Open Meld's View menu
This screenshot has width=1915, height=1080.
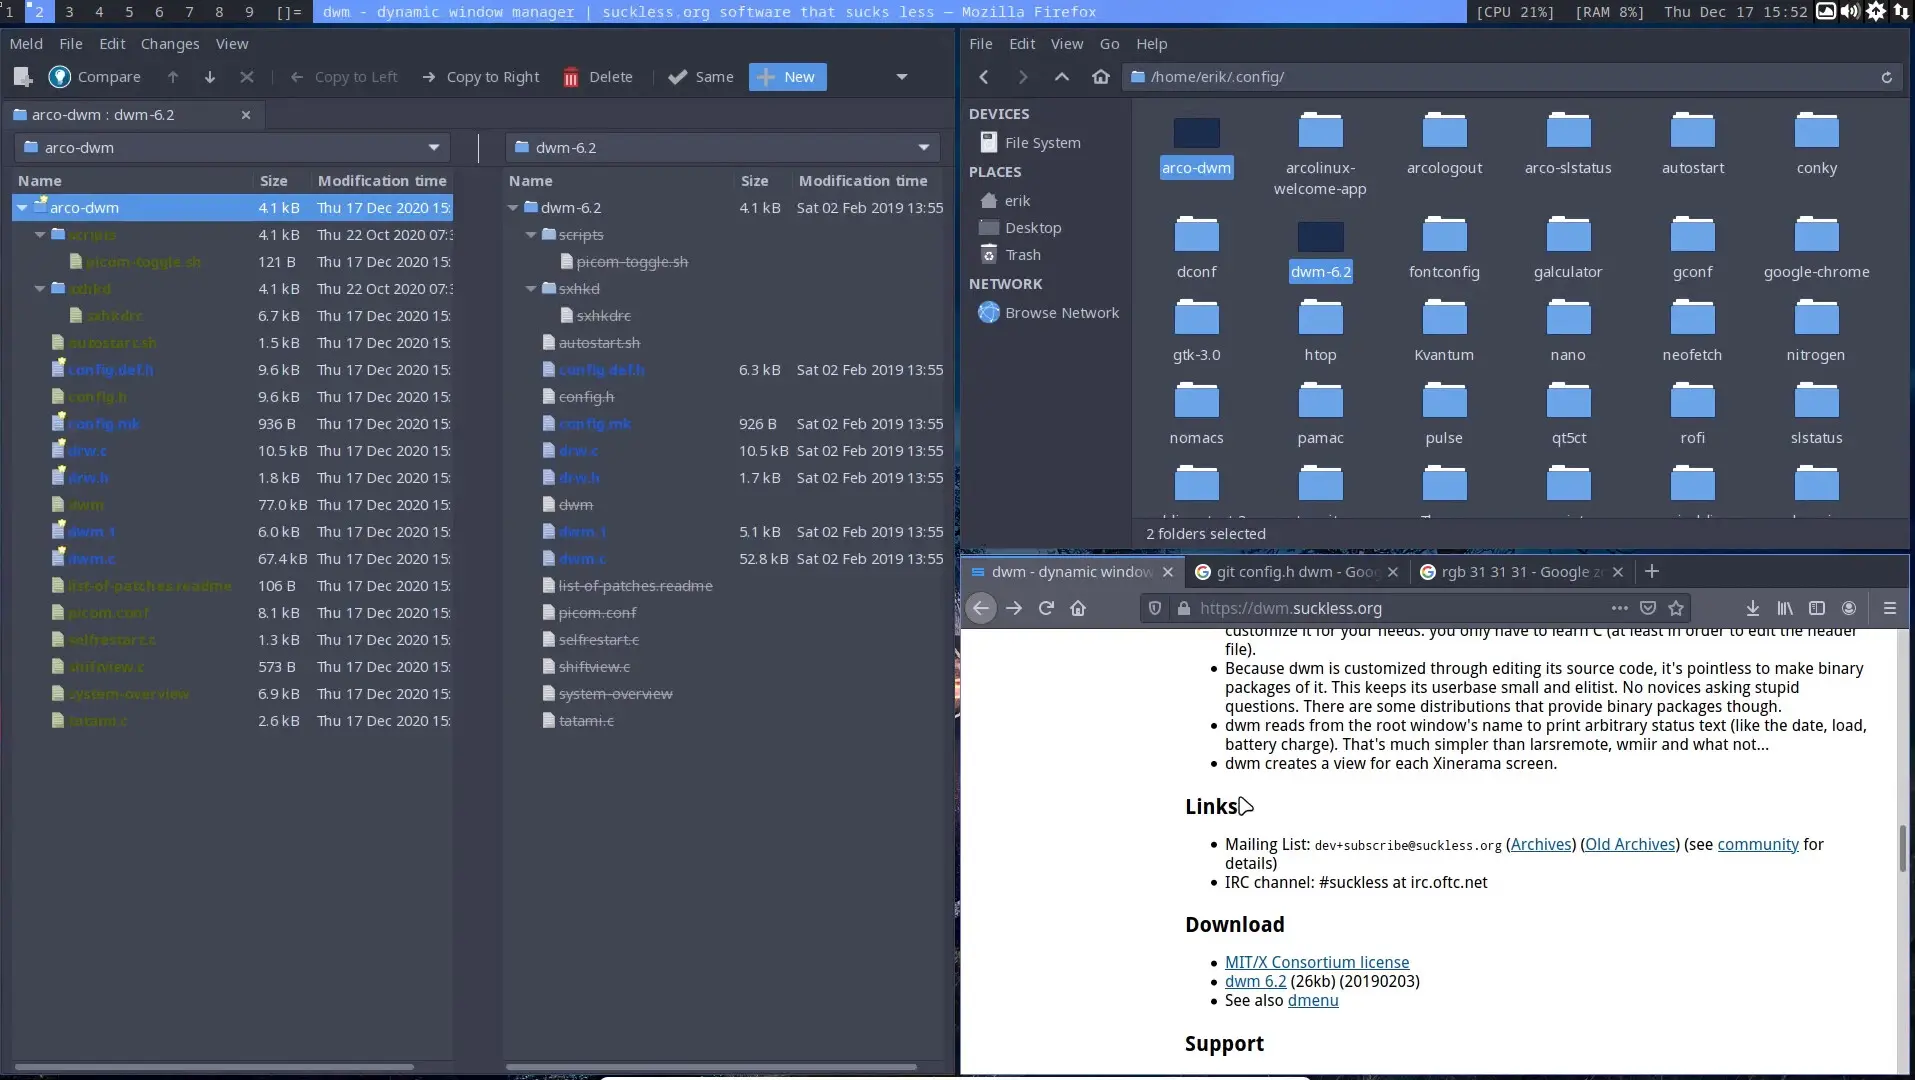tap(232, 44)
